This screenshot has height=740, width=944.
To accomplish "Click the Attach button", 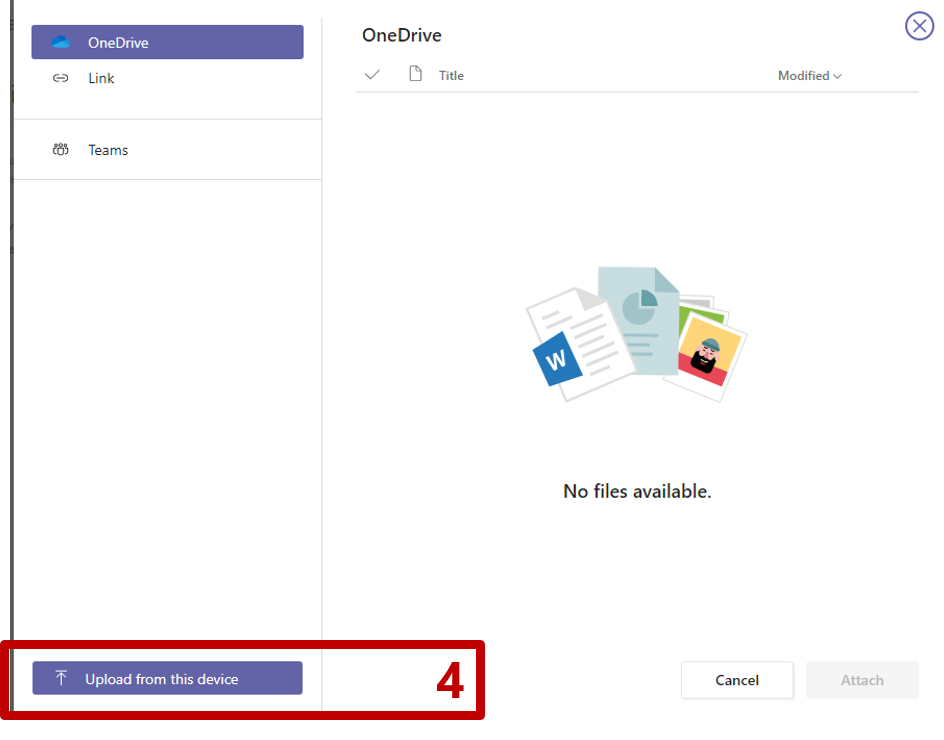I will tap(862, 680).
